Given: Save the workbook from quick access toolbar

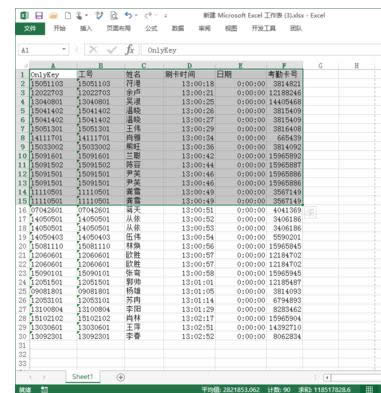Looking at the screenshot, I should [39, 16].
